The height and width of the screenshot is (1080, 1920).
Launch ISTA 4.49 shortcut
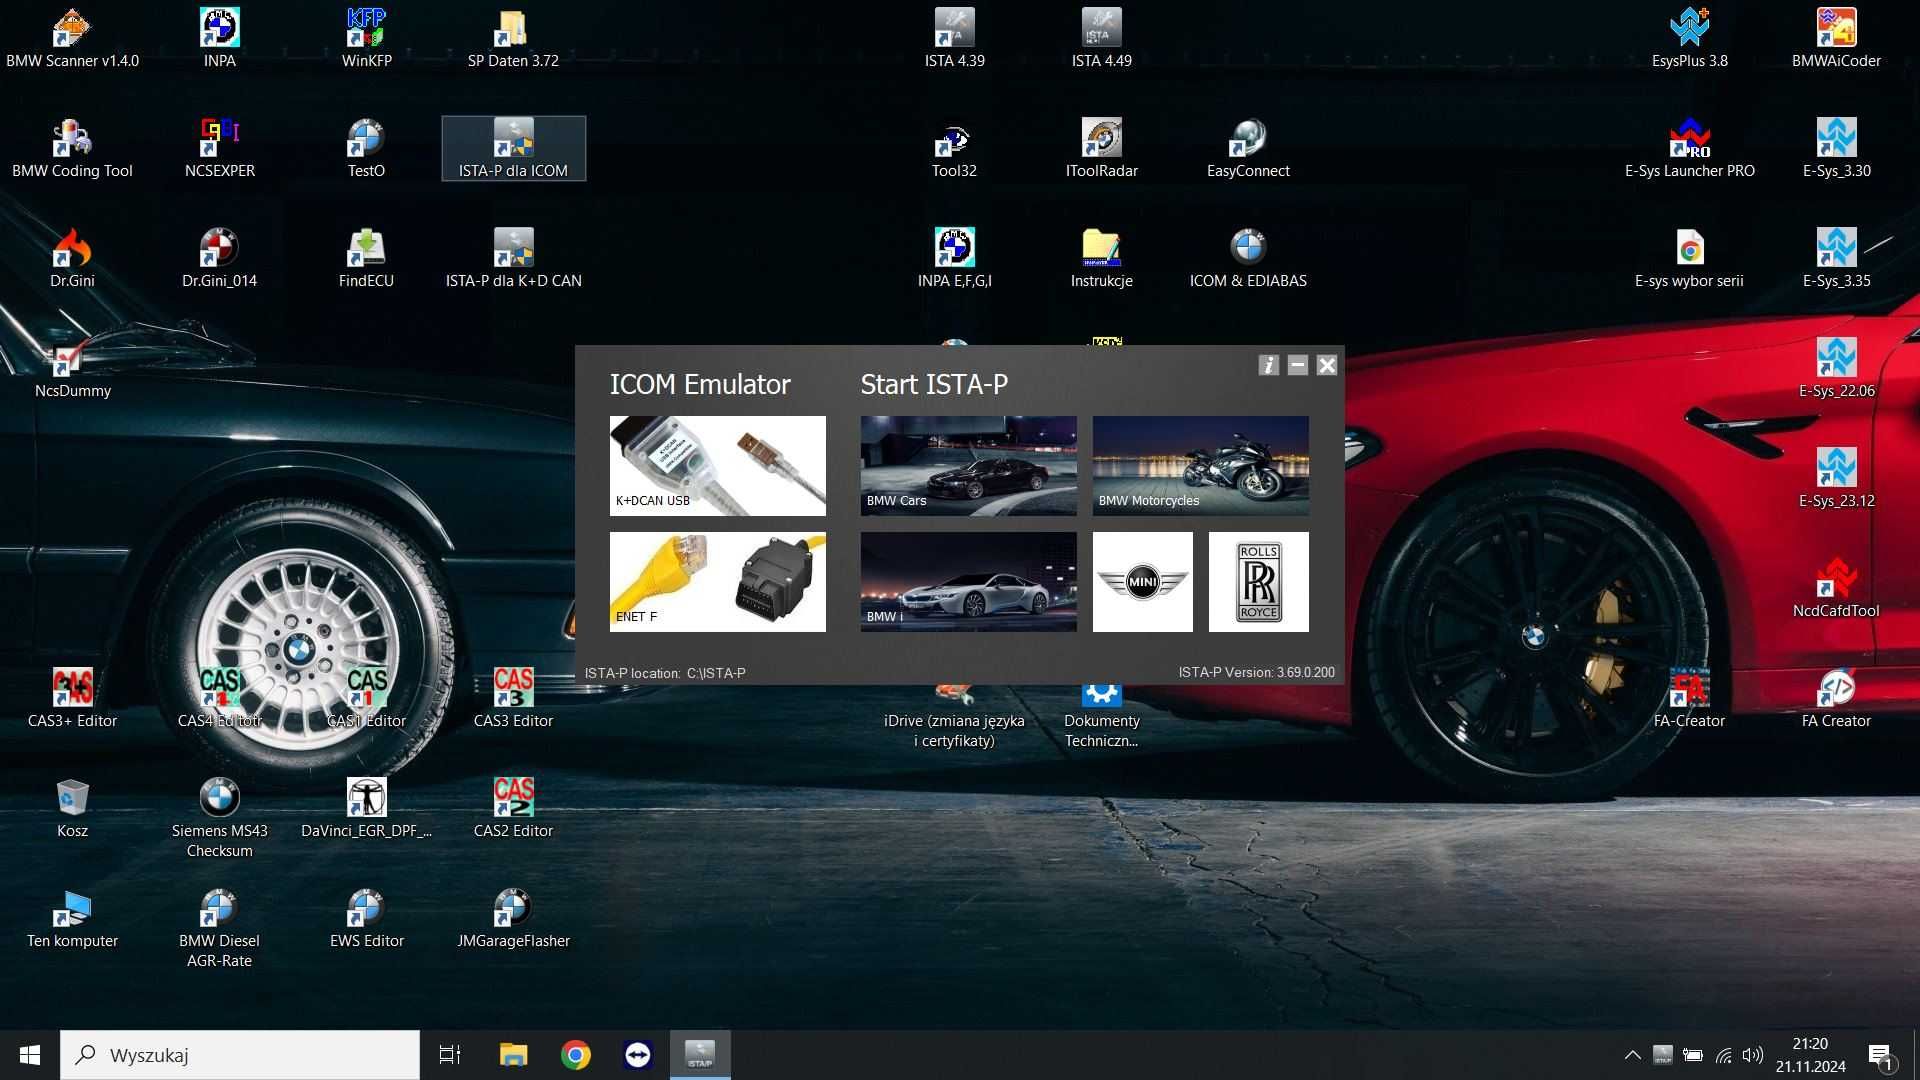point(1101,40)
